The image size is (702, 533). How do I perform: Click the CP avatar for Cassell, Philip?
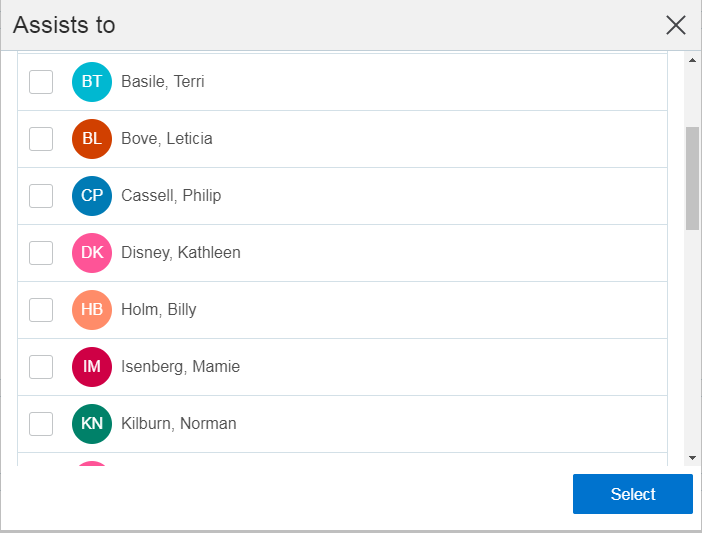pyautogui.click(x=92, y=196)
